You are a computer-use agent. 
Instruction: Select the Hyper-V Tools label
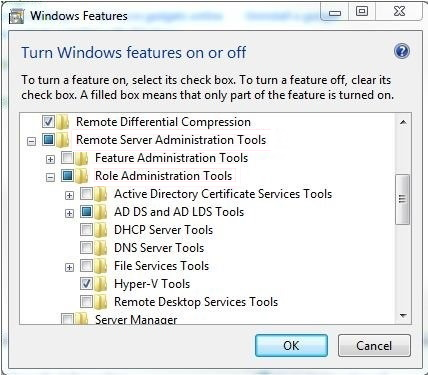(x=152, y=284)
